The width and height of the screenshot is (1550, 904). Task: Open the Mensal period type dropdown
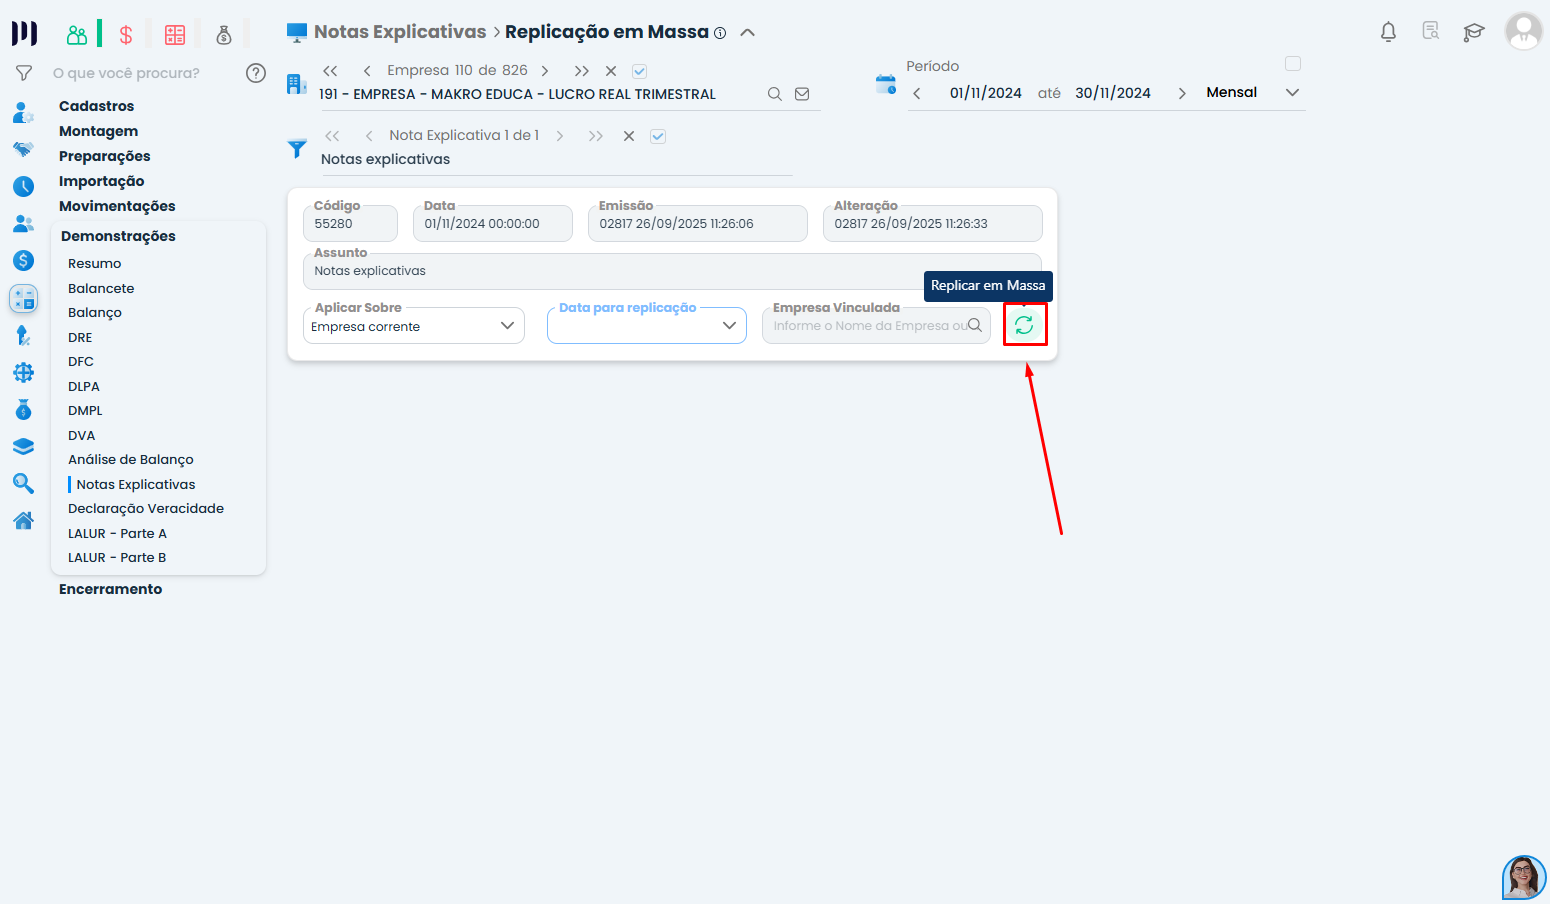1253,93
